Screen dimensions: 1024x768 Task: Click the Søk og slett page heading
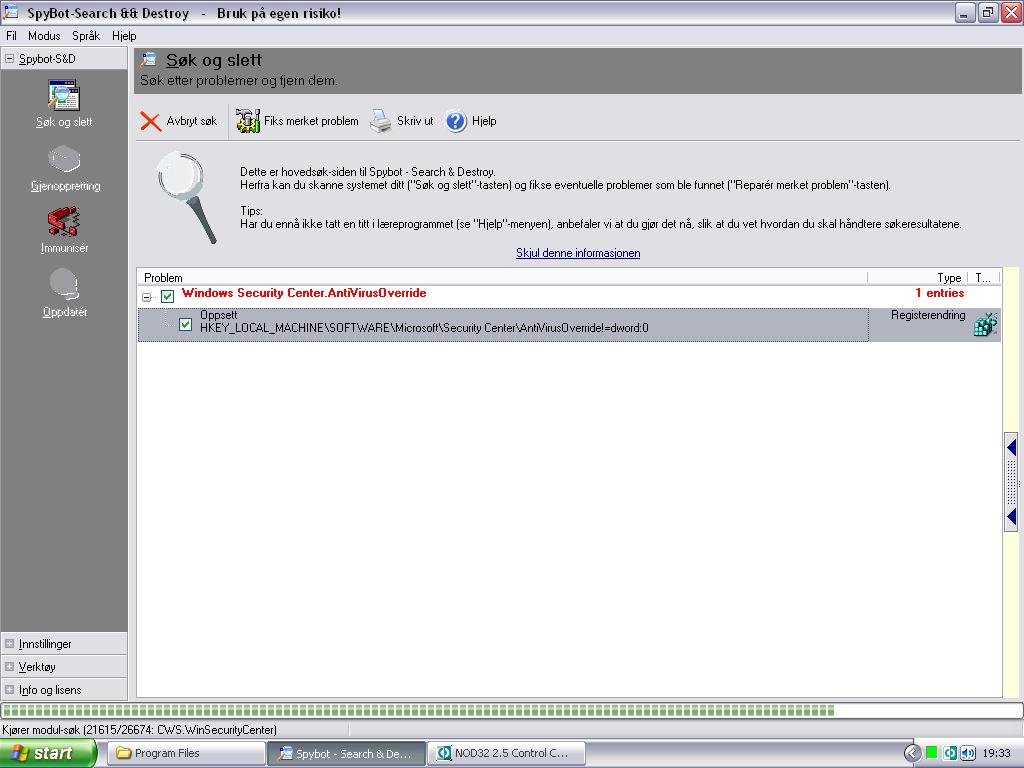pos(214,60)
